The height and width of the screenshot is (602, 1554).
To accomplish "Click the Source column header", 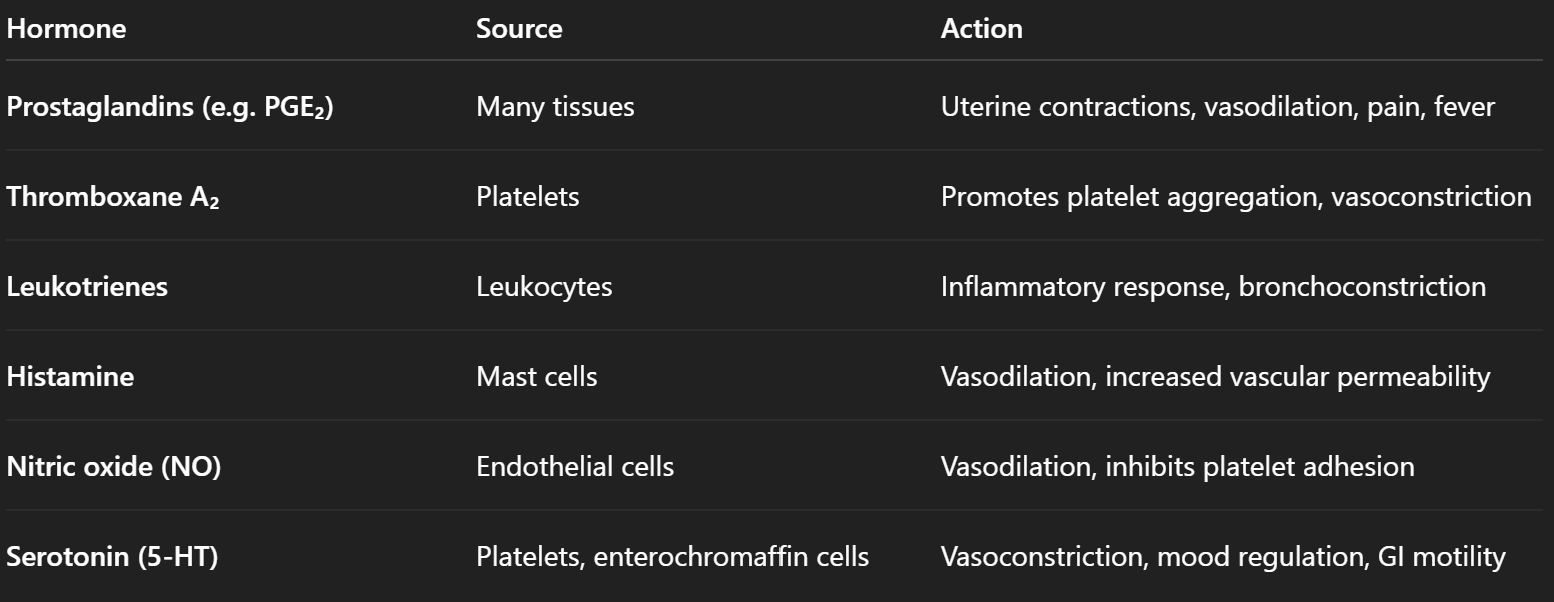I will (x=518, y=29).
